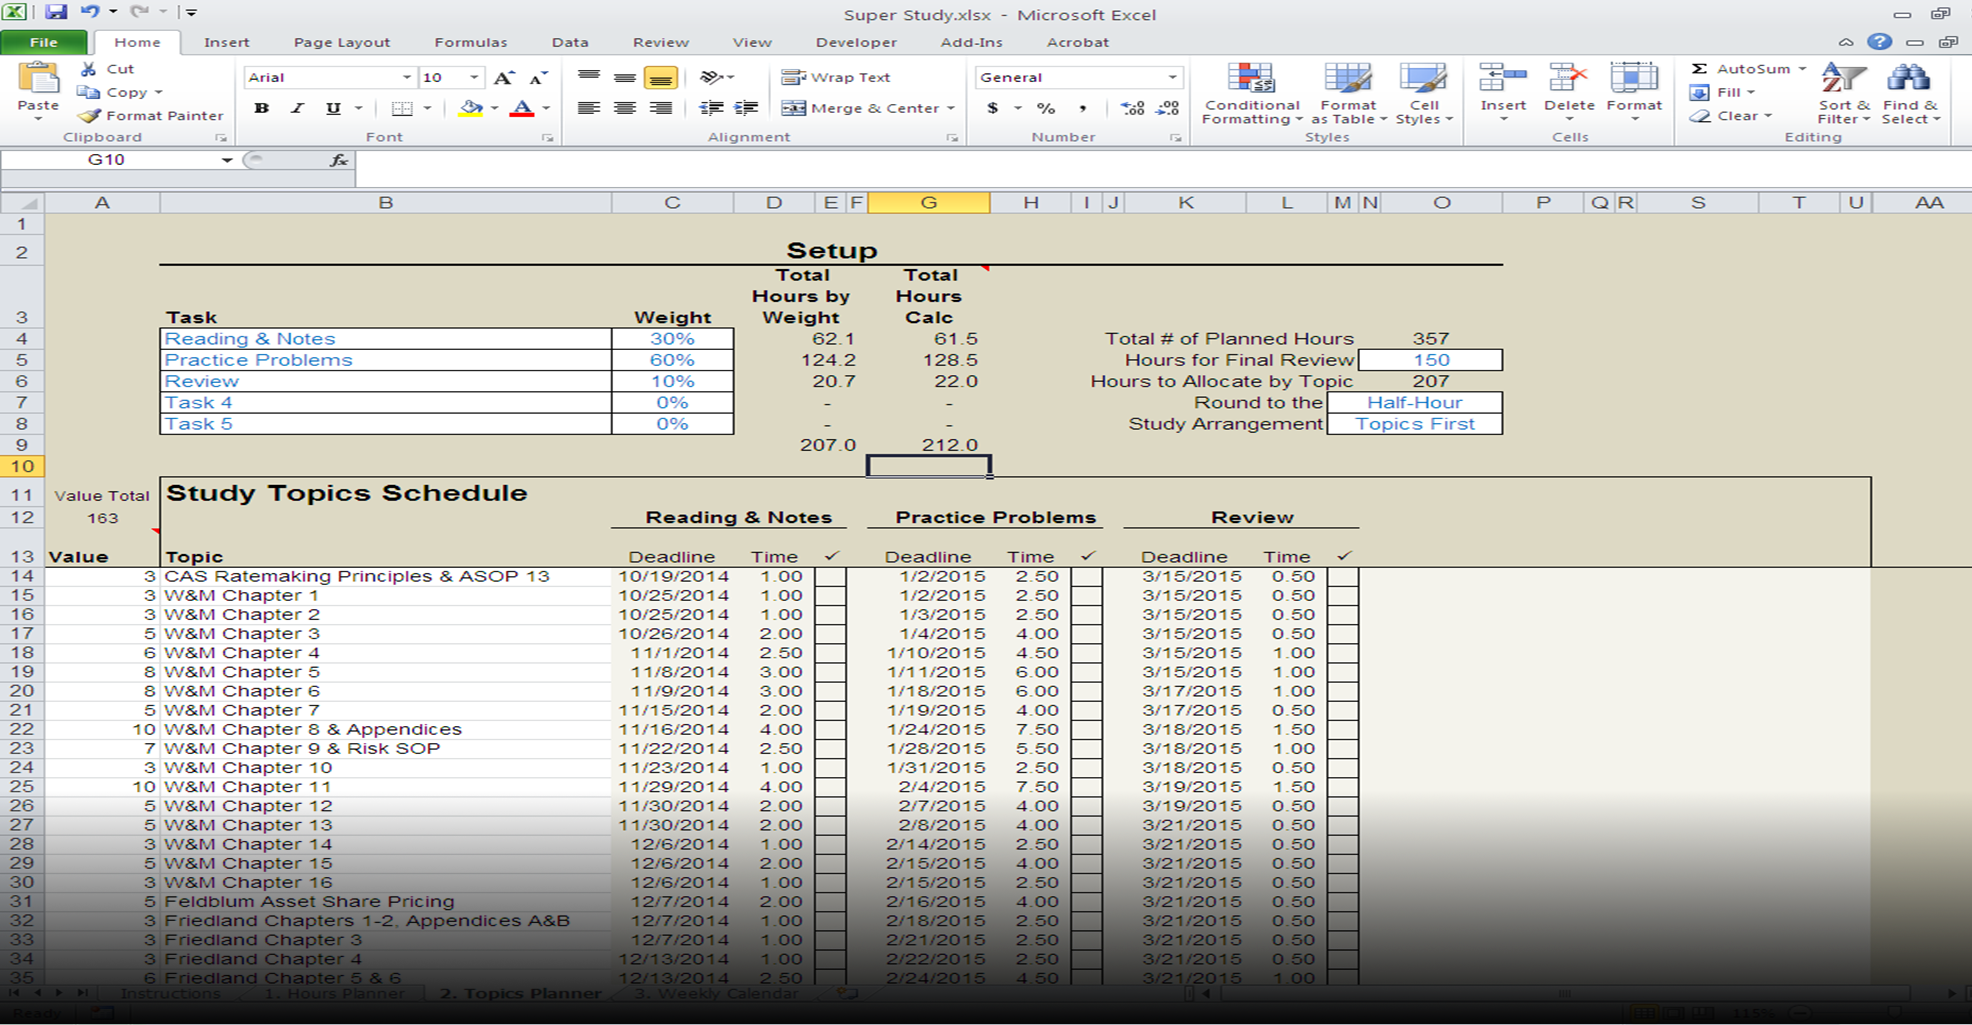
Task: Click bottom align icon
Action: pyautogui.click(x=660, y=77)
